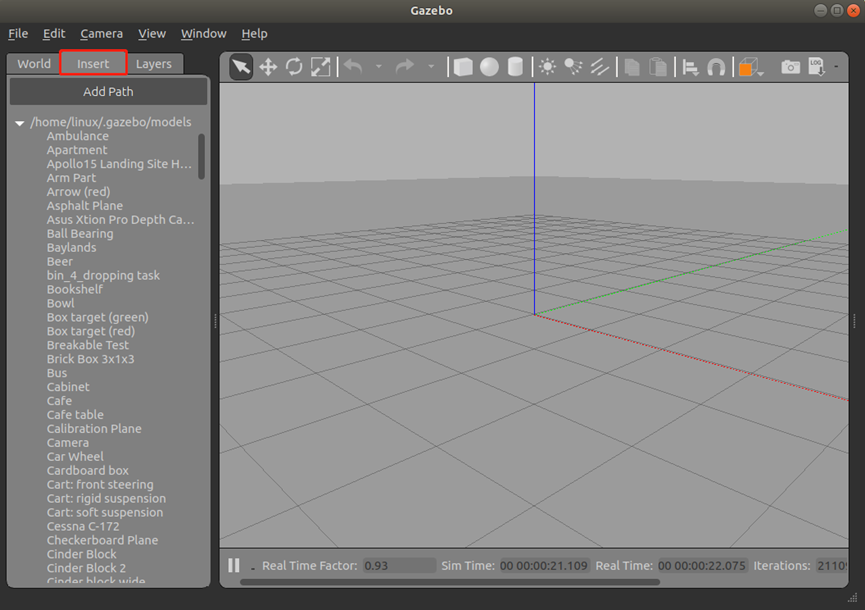Collapse the /home/linux/.gazebo/models tree

pyautogui.click(x=20, y=122)
